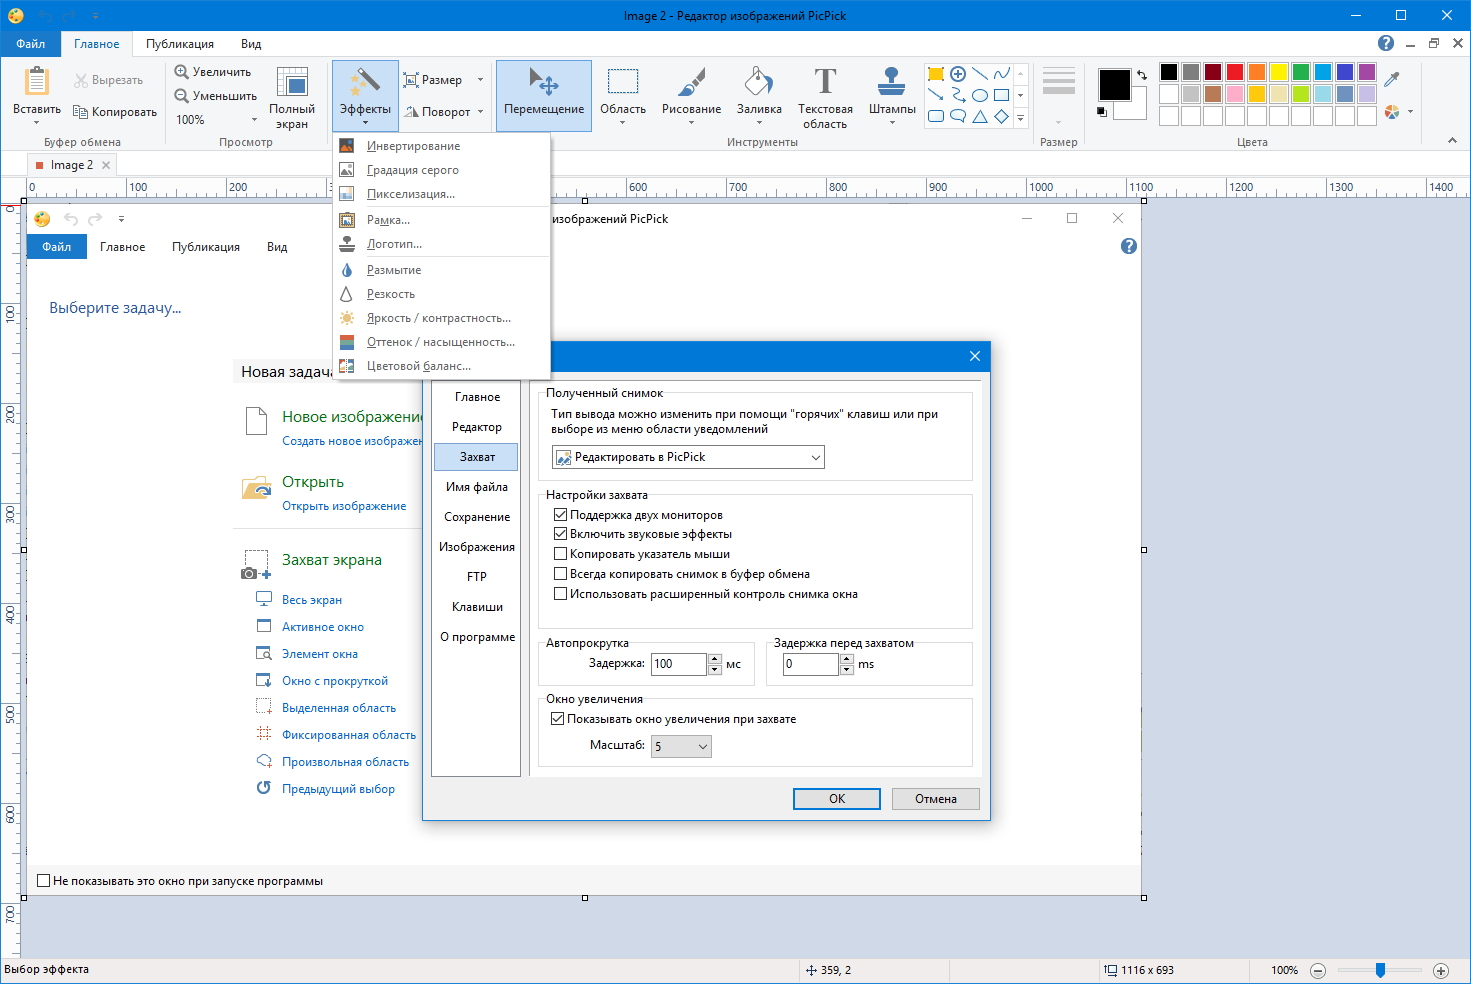The image size is (1471, 984).
Task: Click the Full screen (Полный экран) icon
Action: click(x=292, y=84)
